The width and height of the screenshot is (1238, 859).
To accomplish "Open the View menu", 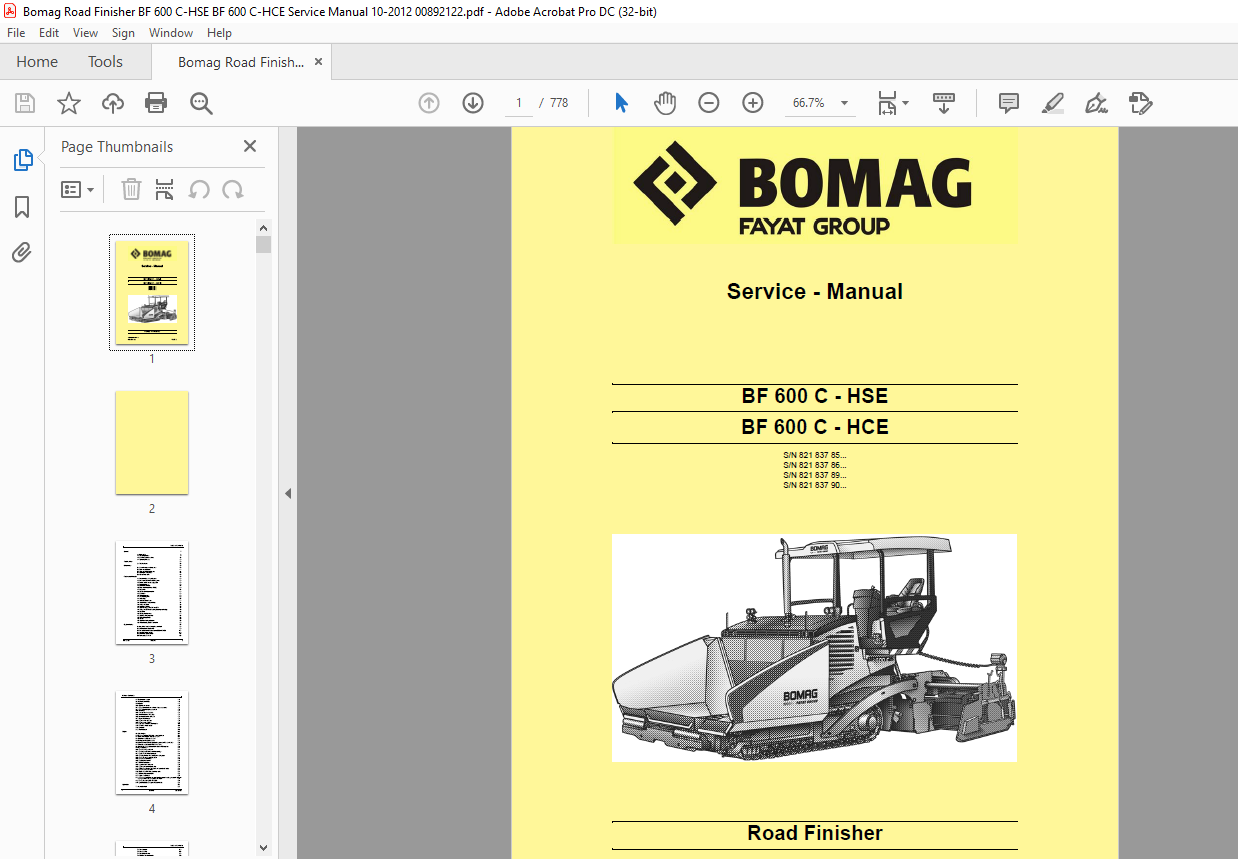I will [x=85, y=32].
